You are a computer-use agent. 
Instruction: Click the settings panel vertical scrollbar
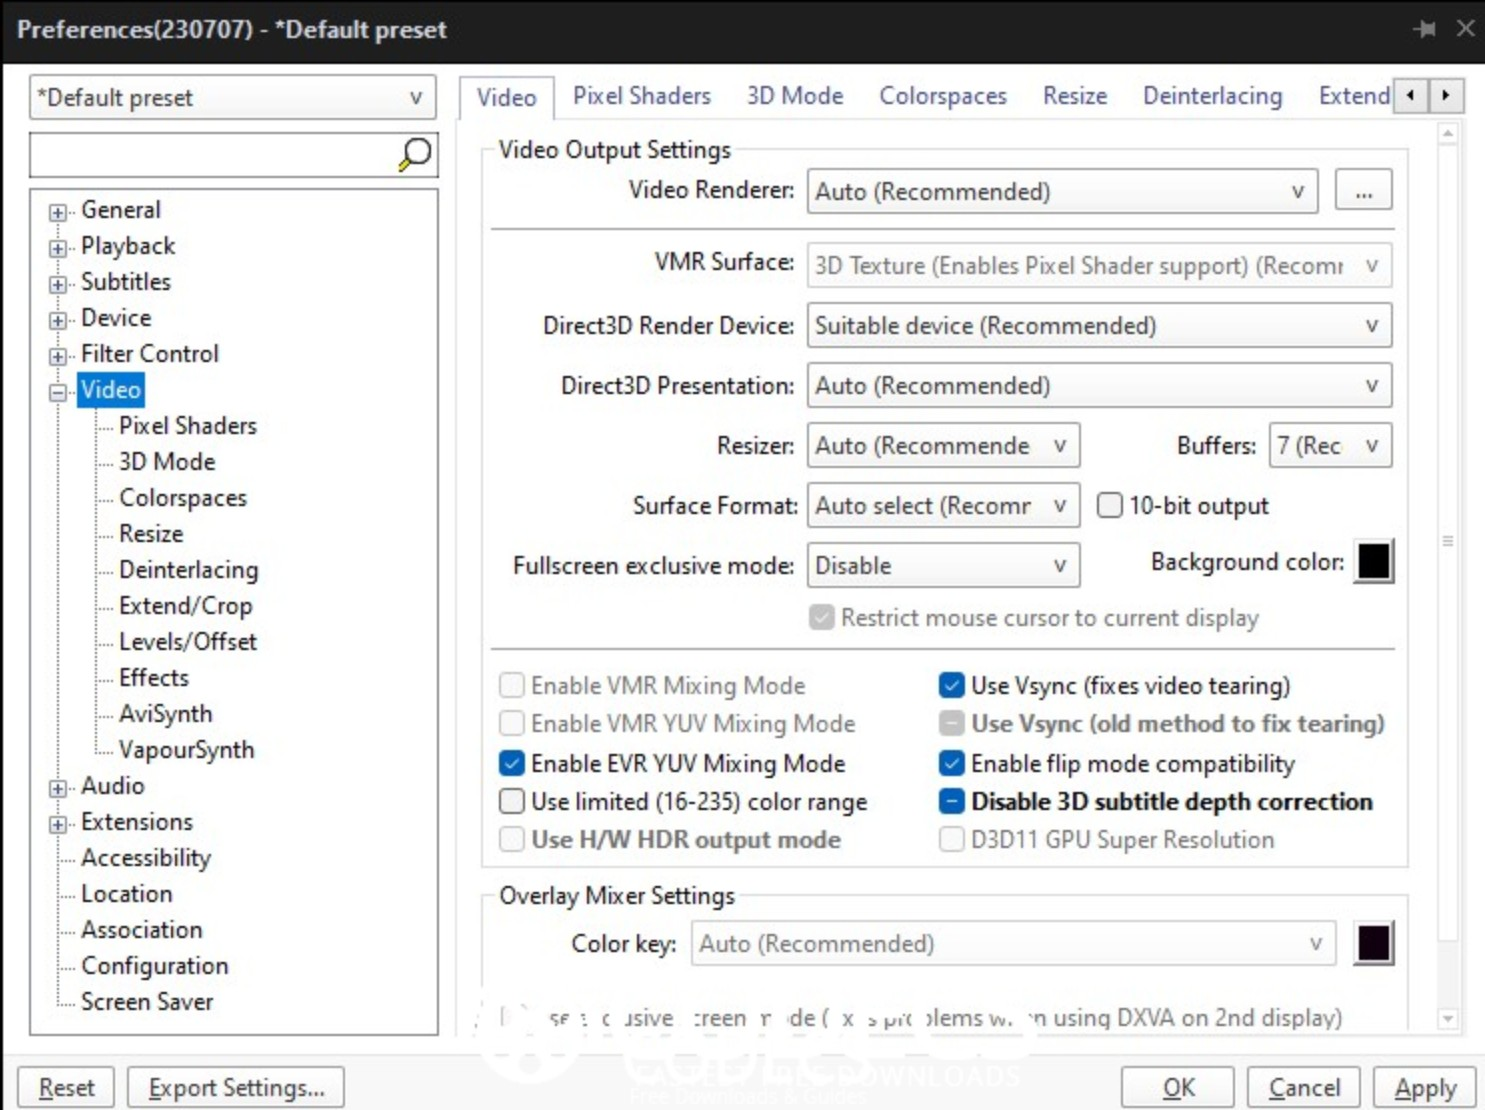pos(1447,540)
